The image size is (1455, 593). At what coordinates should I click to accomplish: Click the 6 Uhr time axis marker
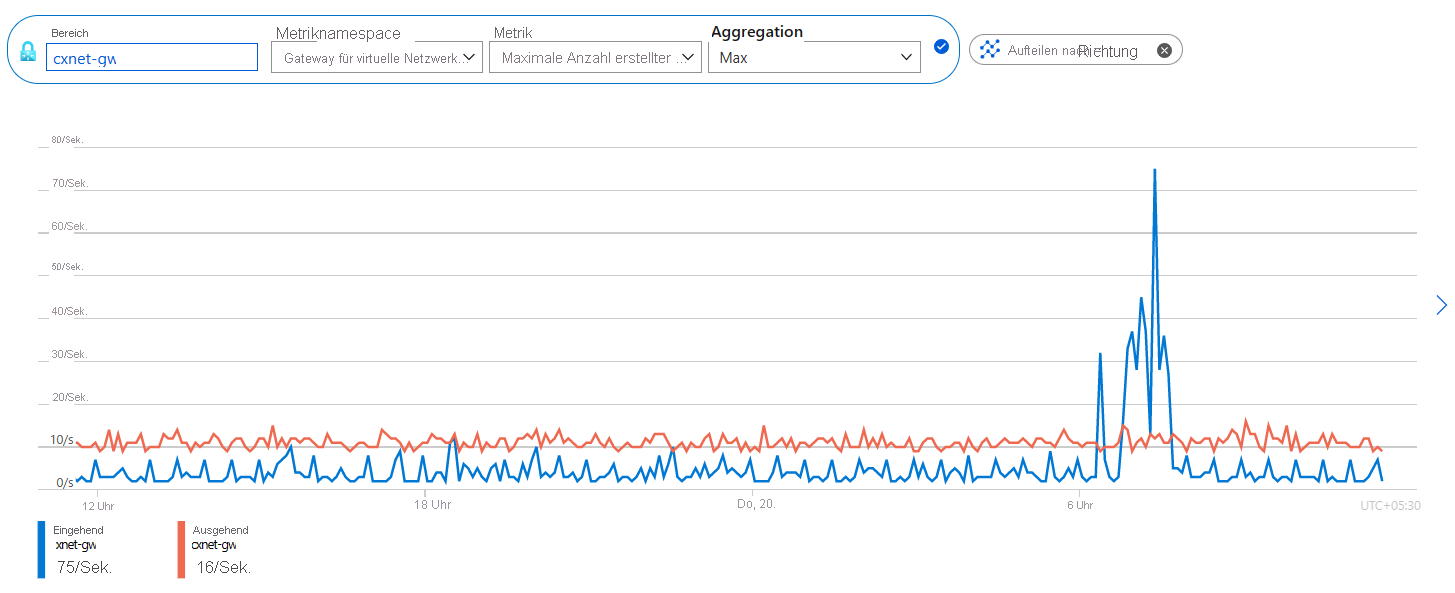pos(1079,505)
